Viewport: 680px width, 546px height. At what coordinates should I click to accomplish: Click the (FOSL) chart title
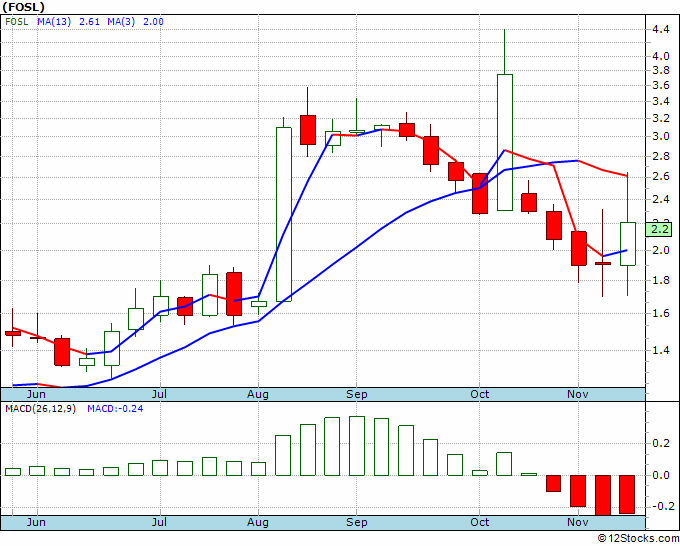click(23, 7)
